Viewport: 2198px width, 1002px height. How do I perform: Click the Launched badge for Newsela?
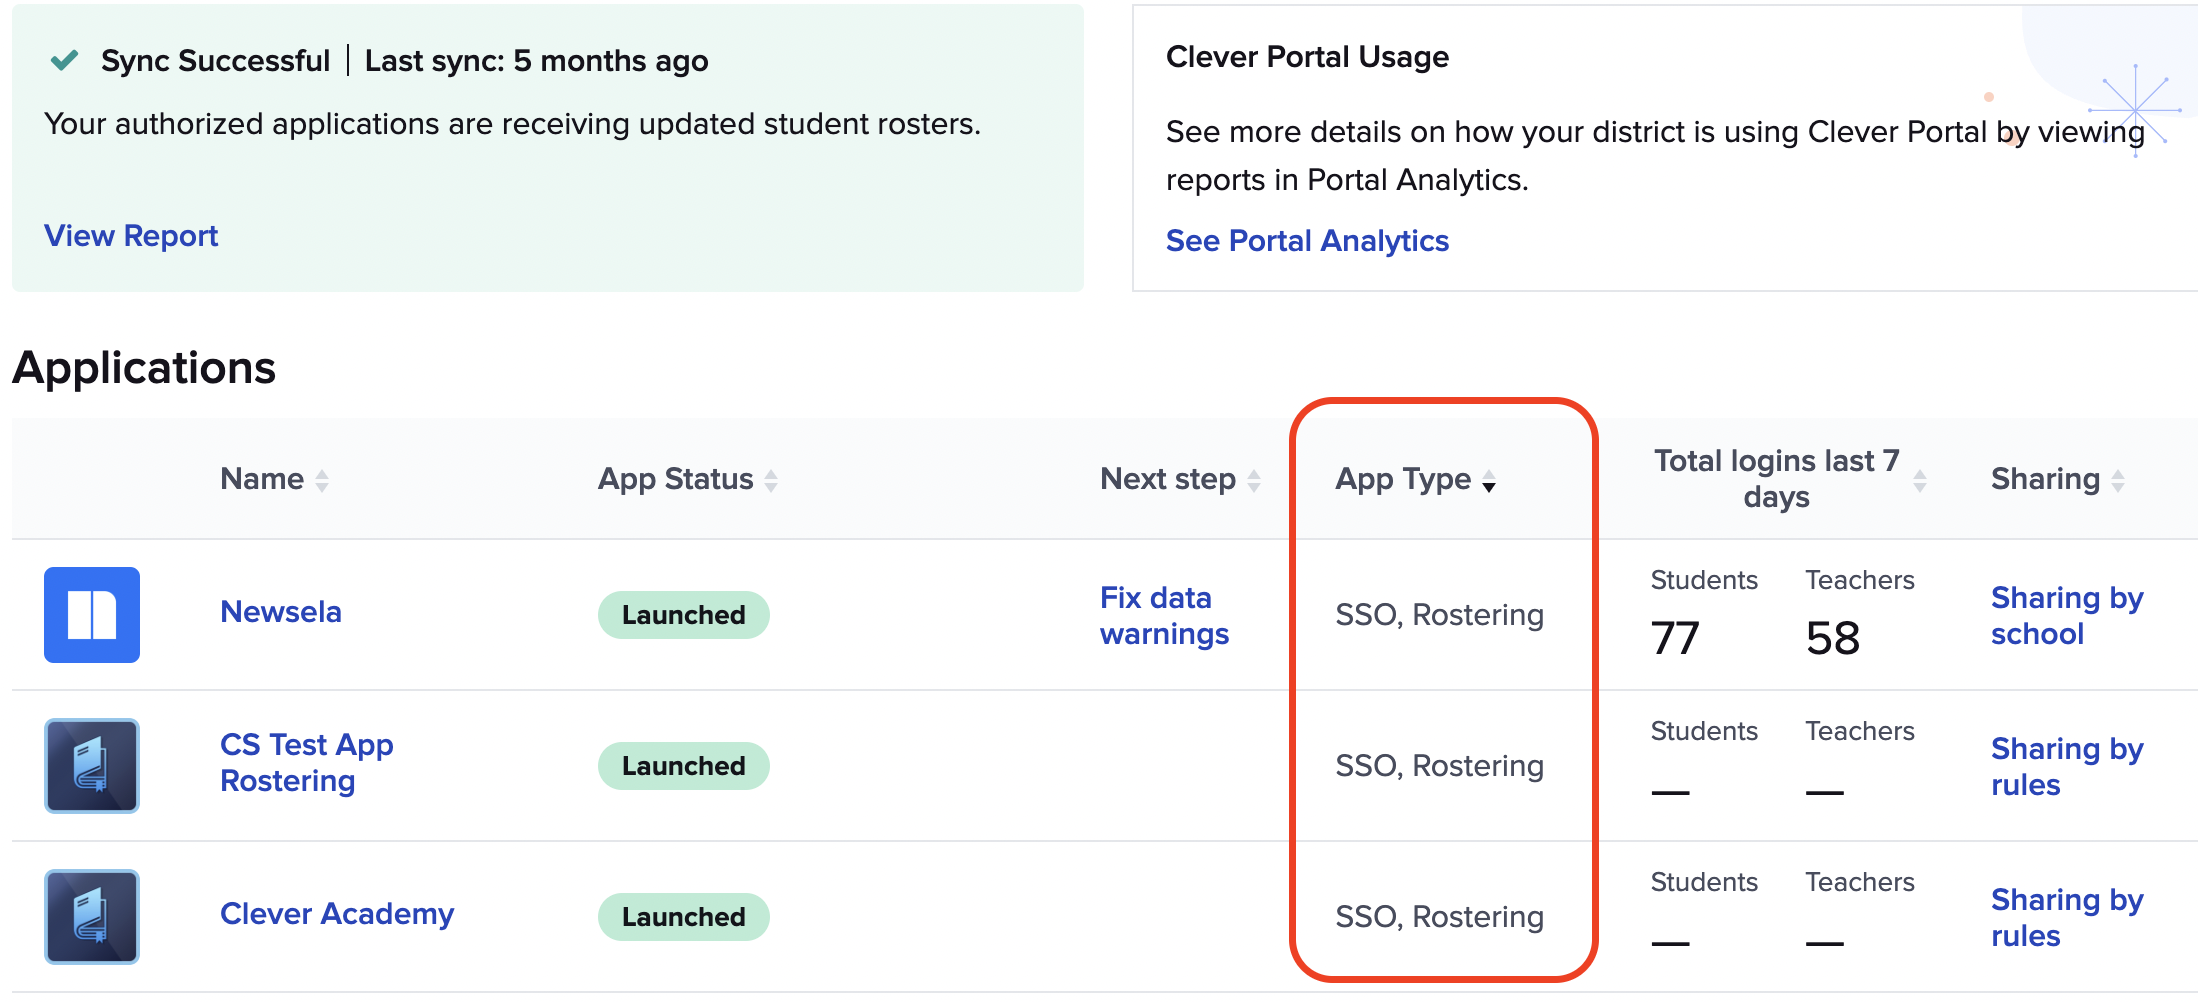(x=683, y=614)
